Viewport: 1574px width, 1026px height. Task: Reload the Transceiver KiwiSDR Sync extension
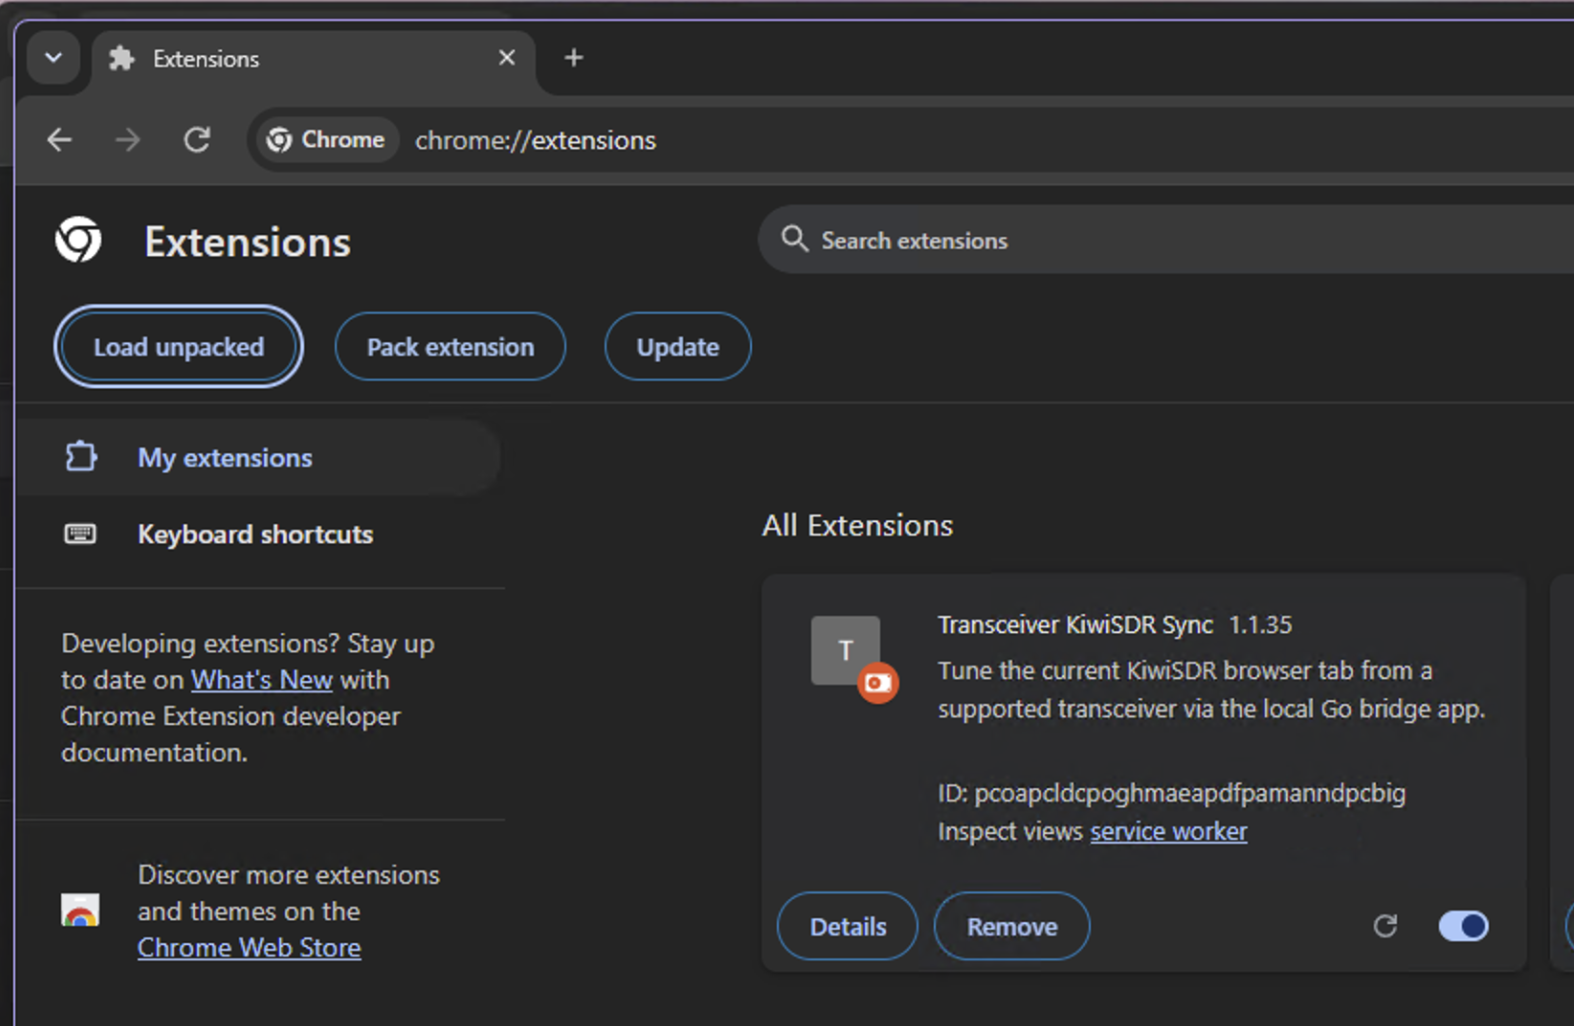[x=1385, y=926]
